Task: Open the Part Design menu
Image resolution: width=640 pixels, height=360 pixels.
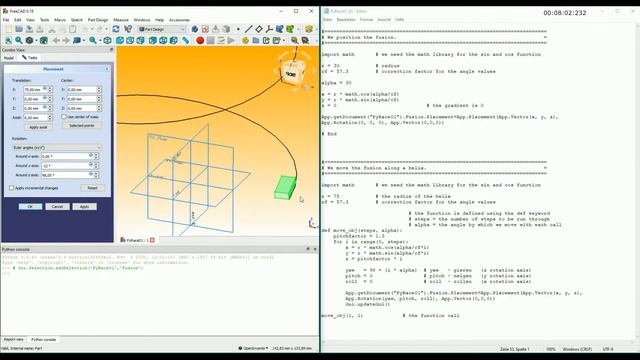Action: pos(98,20)
